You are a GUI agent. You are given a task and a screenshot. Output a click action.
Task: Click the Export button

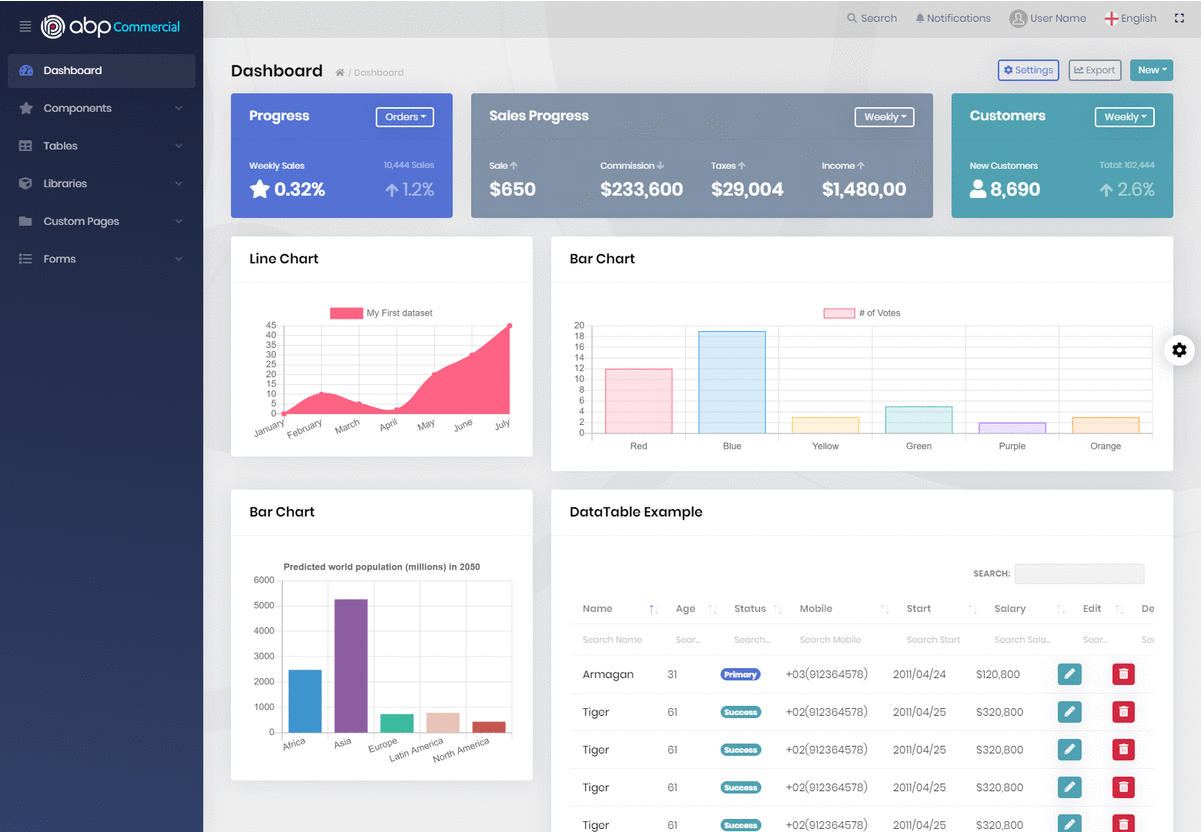point(1094,70)
